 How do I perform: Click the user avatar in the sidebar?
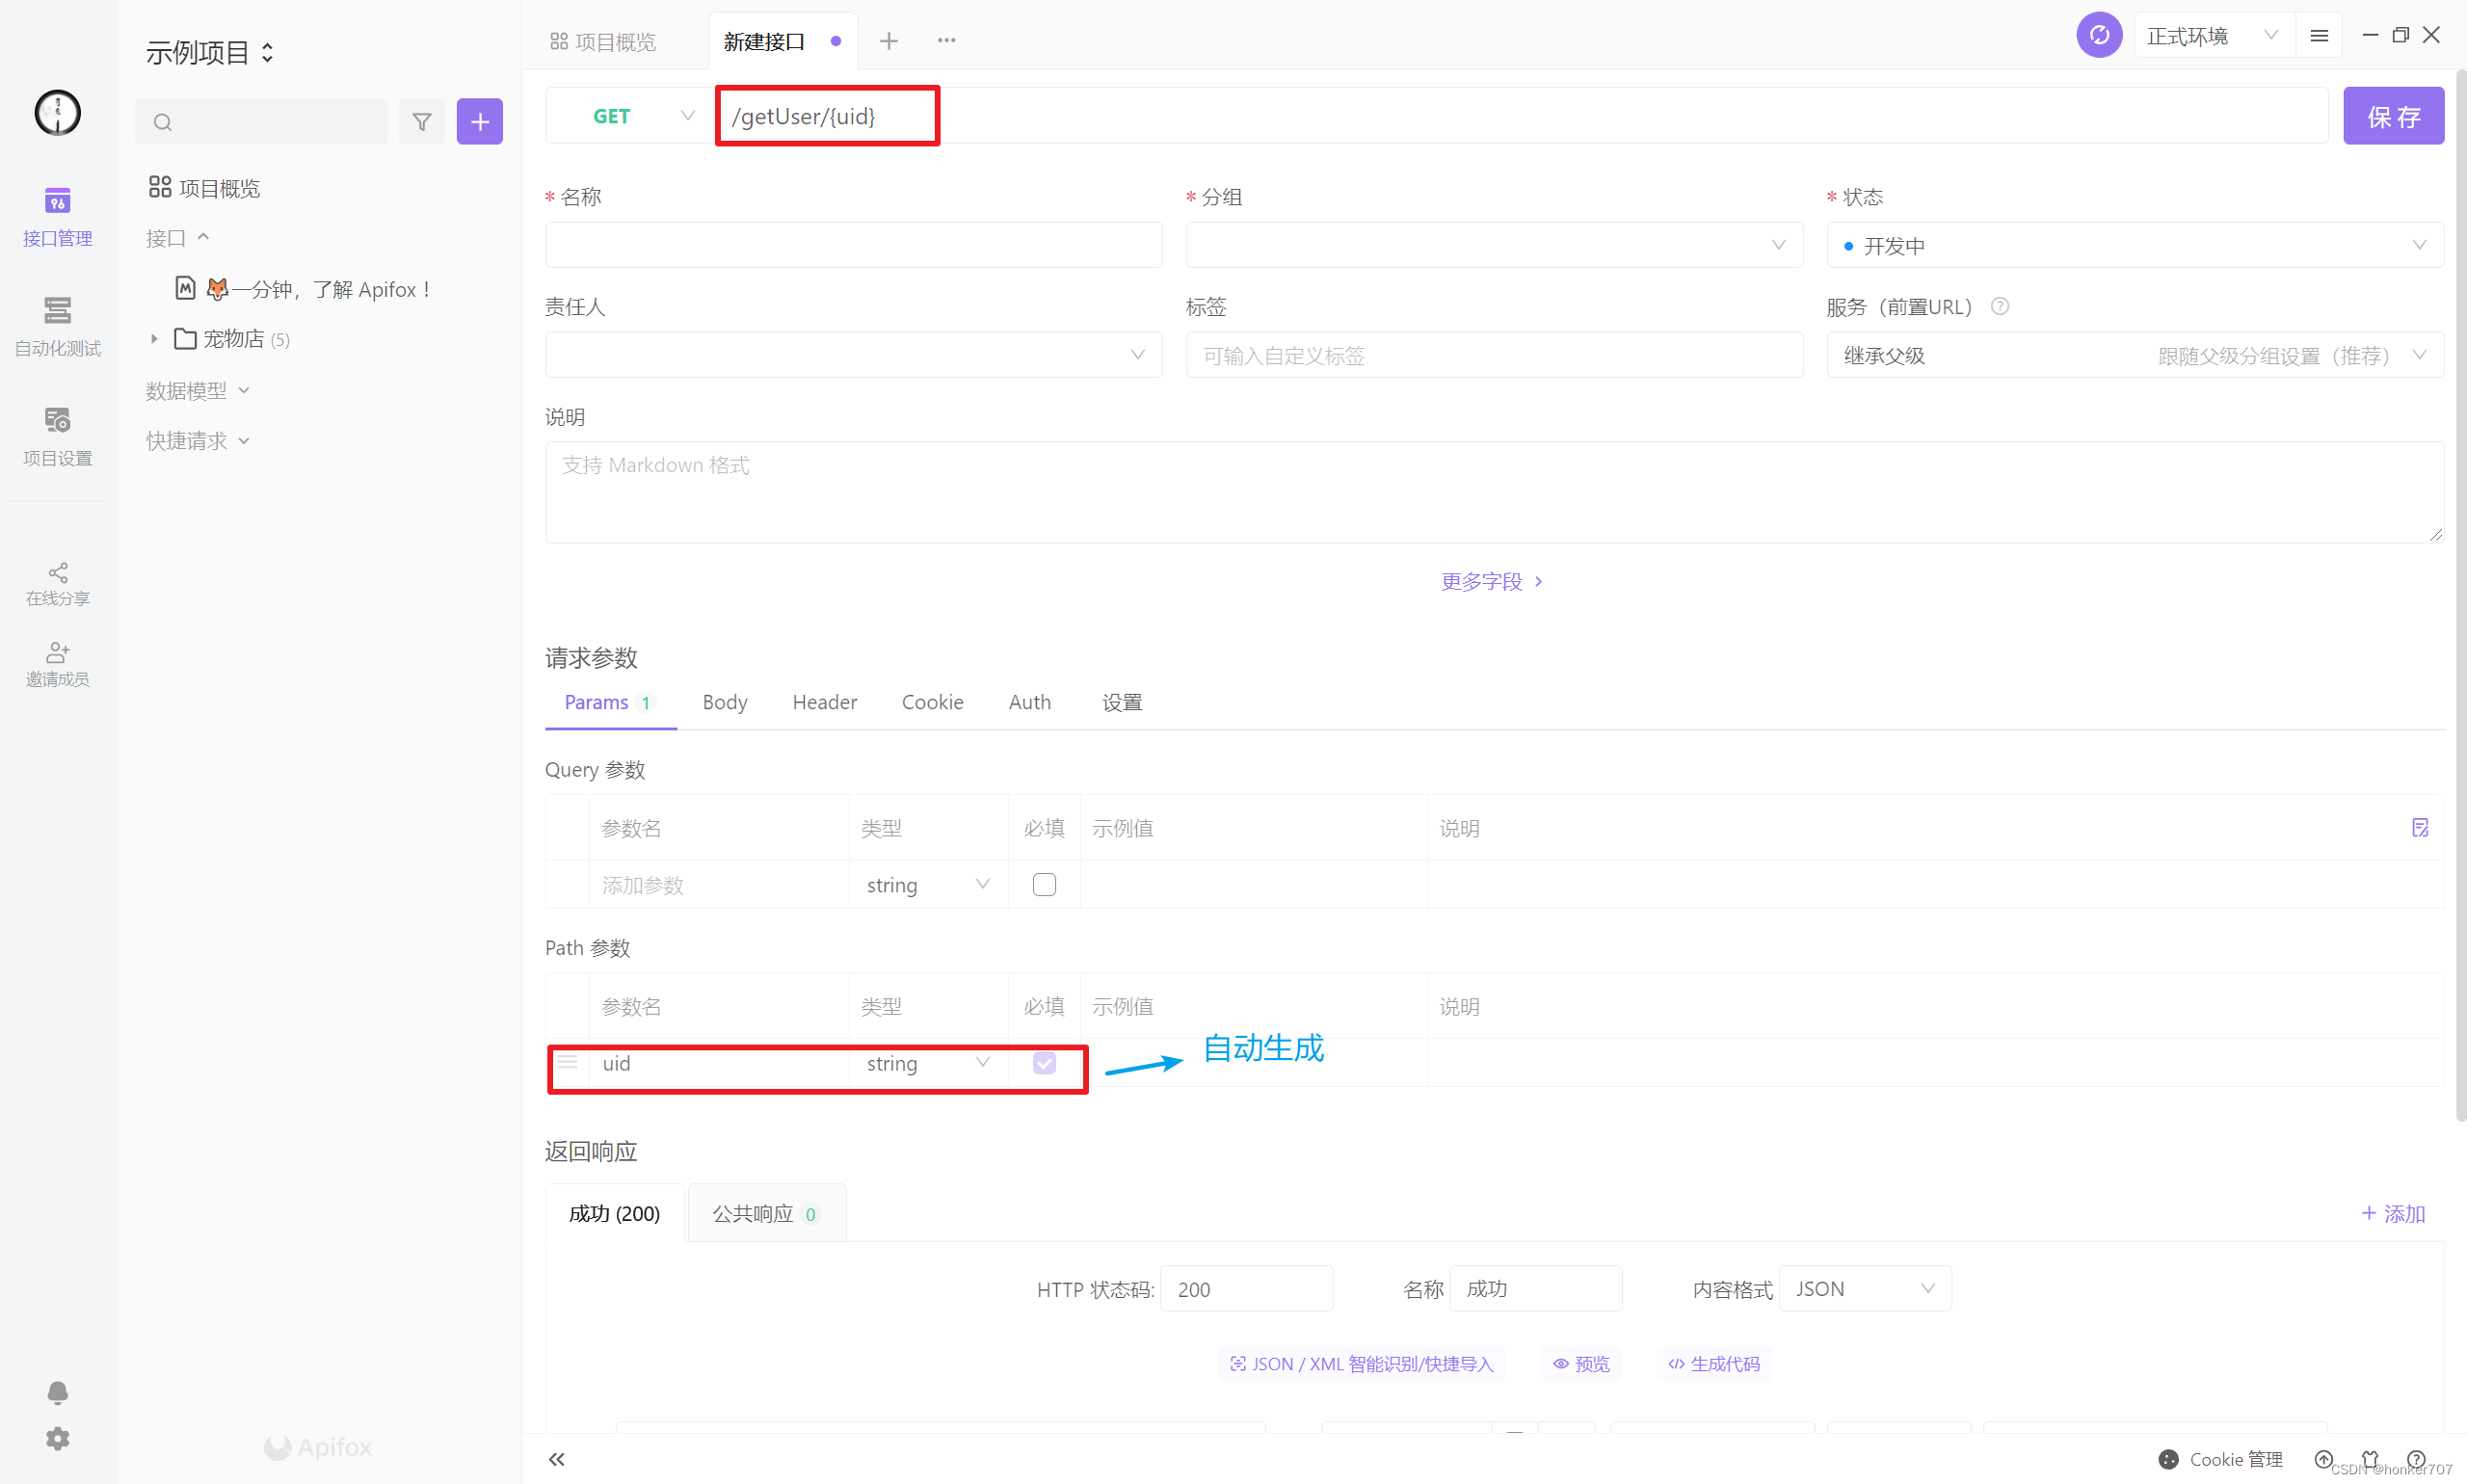pyautogui.click(x=57, y=112)
